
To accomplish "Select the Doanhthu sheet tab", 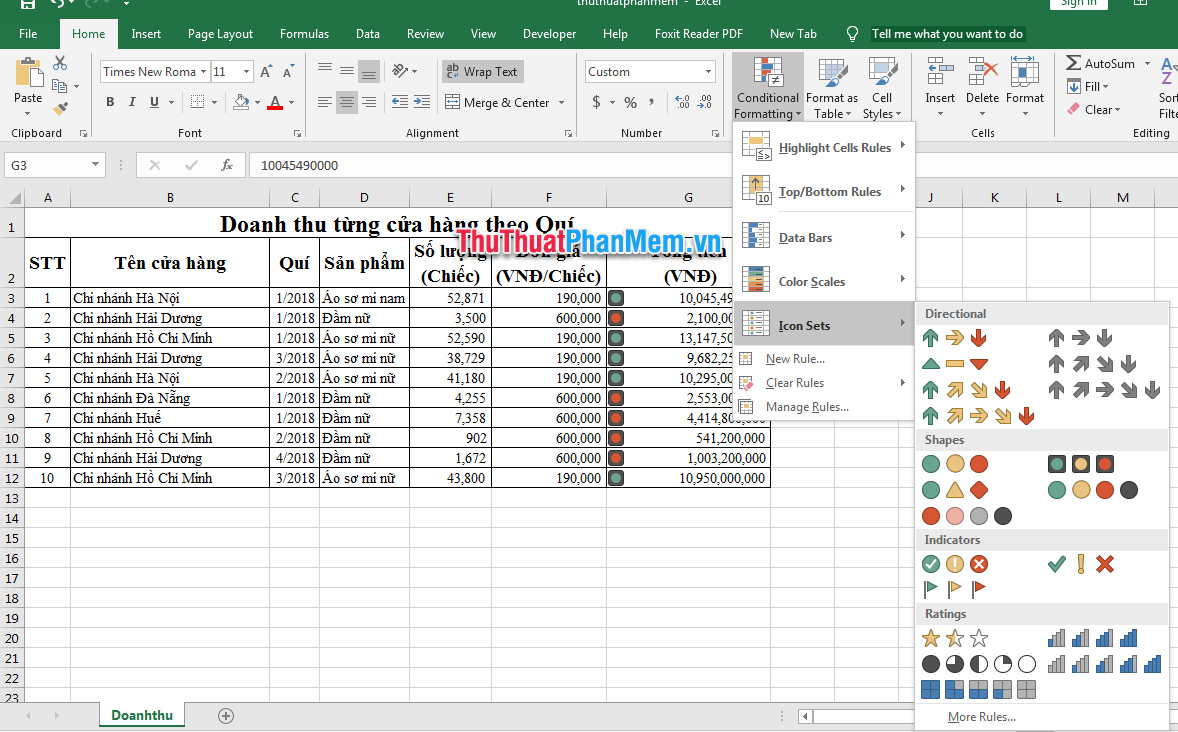I will tap(141, 715).
